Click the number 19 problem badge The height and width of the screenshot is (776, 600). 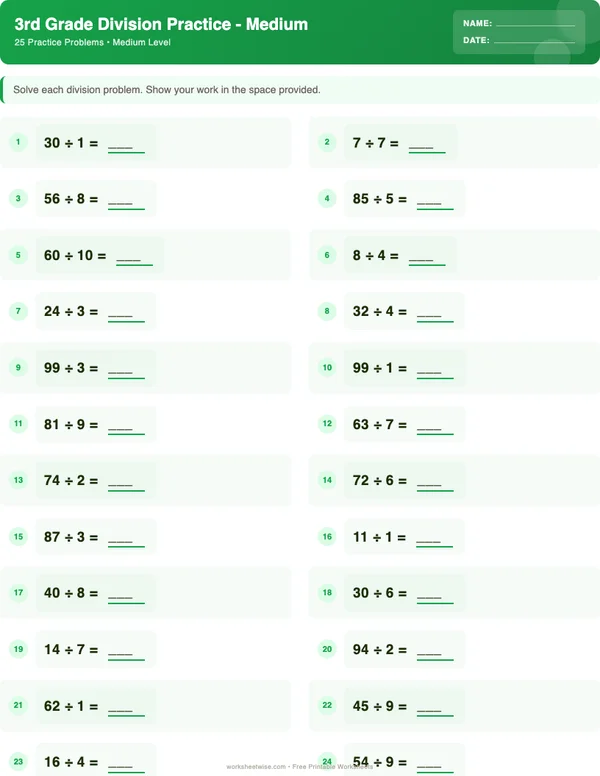18,649
